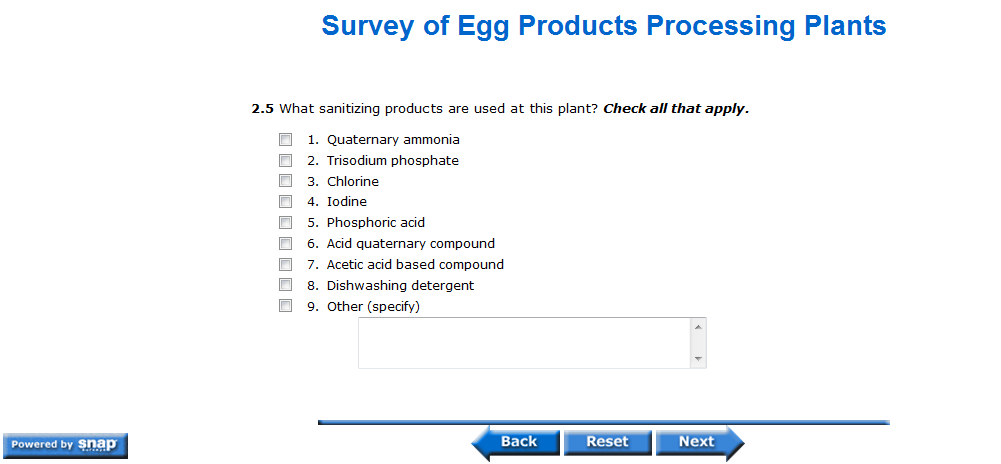Tick the Trisodium phosphate option

click(285, 160)
